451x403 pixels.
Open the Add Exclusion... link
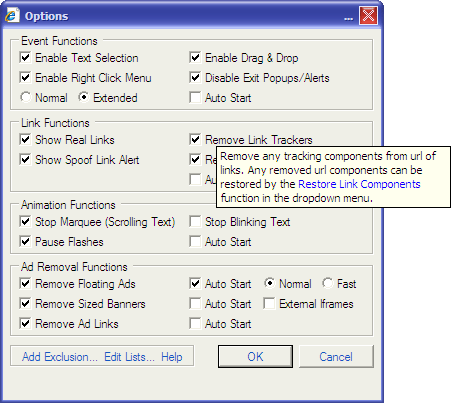[60, 357]
